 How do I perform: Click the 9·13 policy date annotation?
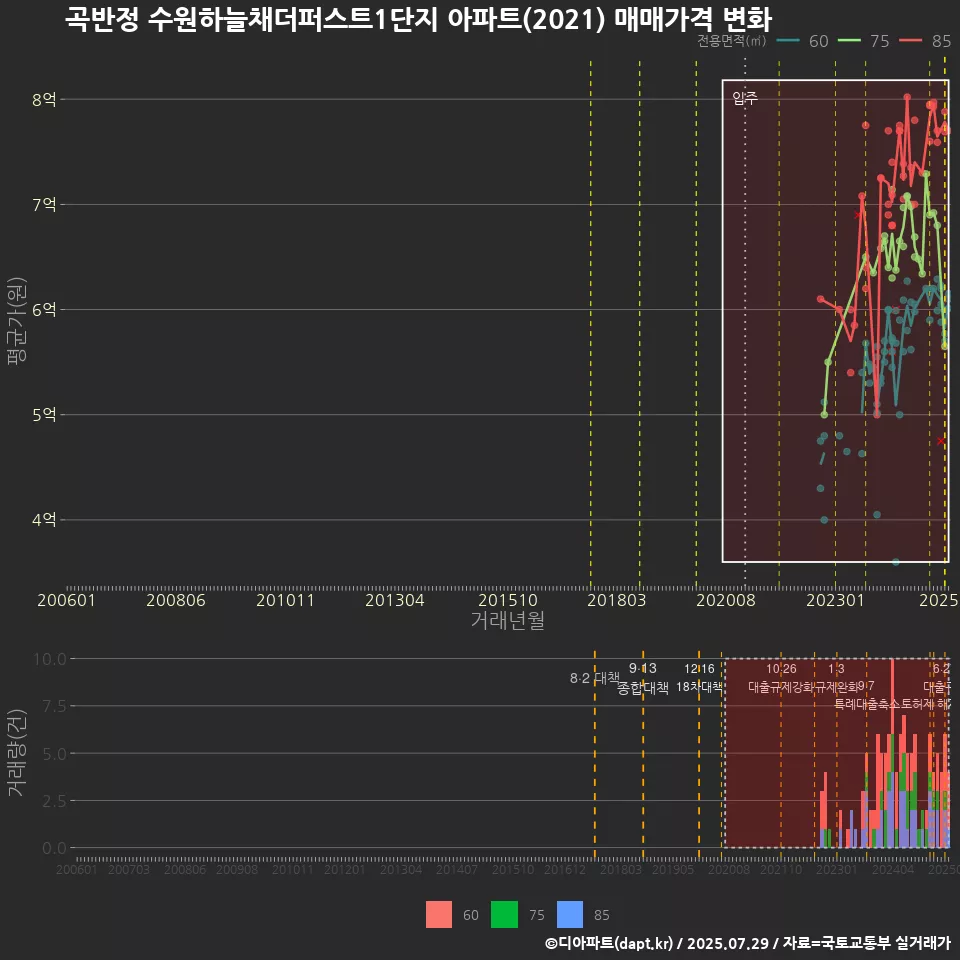point(642,668)
